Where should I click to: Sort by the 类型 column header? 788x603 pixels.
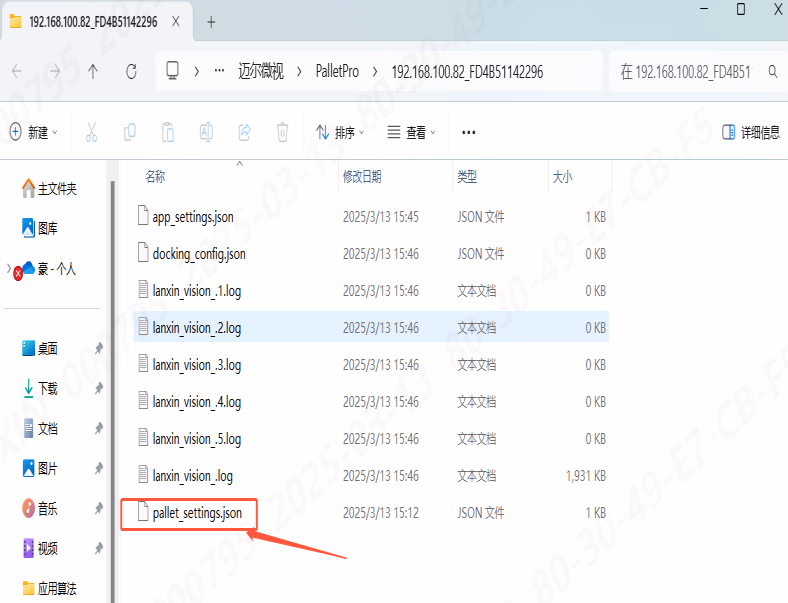pos(467,177)
